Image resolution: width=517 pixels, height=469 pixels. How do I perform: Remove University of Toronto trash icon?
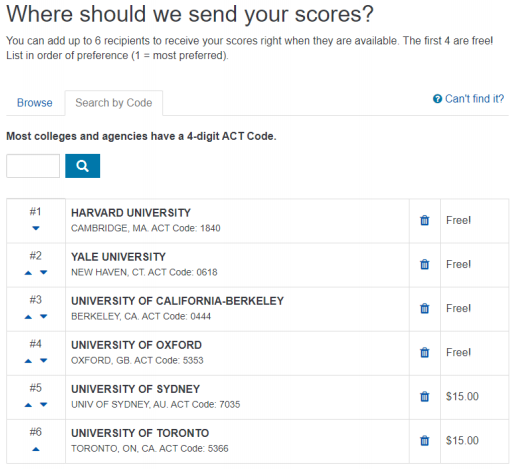(x=424, y=441)
